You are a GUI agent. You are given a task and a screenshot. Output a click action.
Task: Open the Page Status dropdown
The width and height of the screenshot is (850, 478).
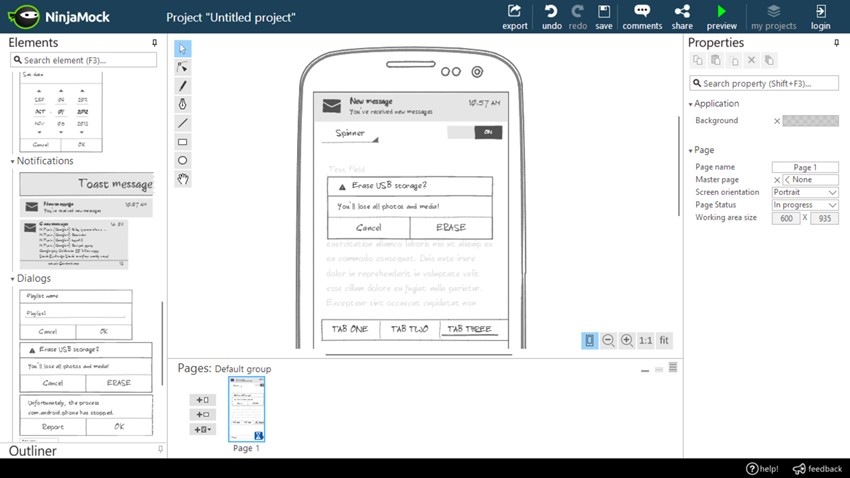805,205
